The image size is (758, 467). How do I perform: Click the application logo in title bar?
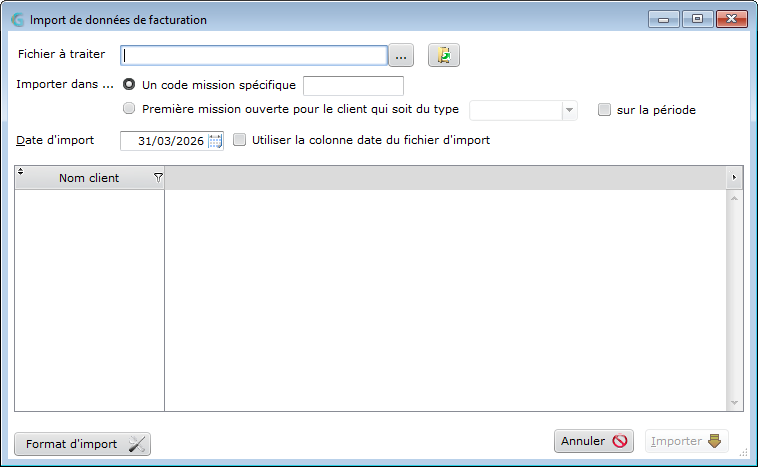pos(18,20)
